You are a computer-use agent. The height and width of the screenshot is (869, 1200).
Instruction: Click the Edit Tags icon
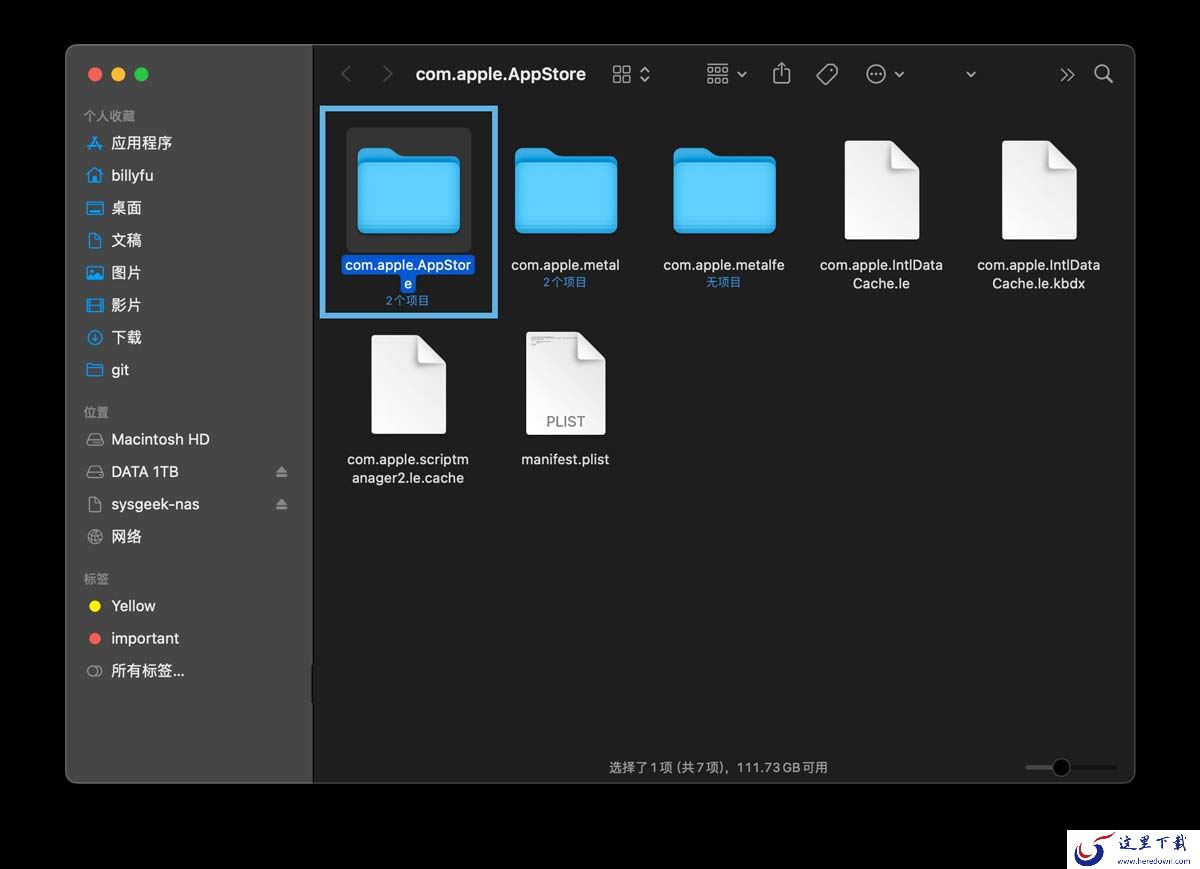(827, 74)
